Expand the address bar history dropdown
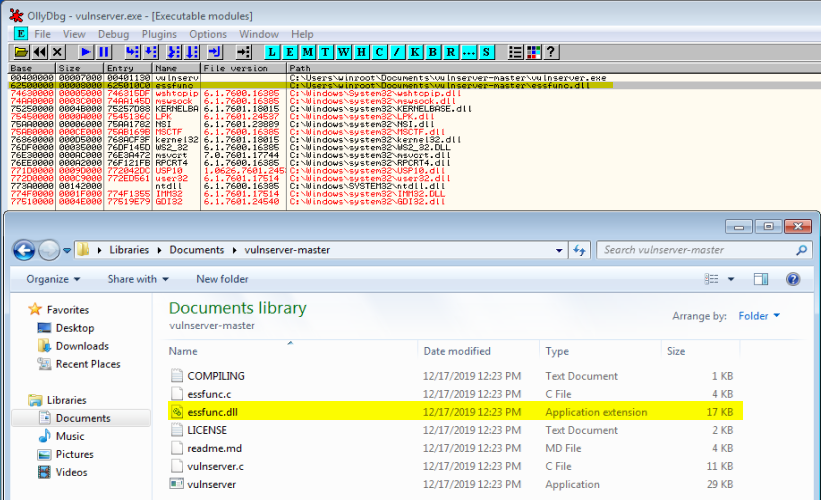821x500 pixels. [559, 250]
